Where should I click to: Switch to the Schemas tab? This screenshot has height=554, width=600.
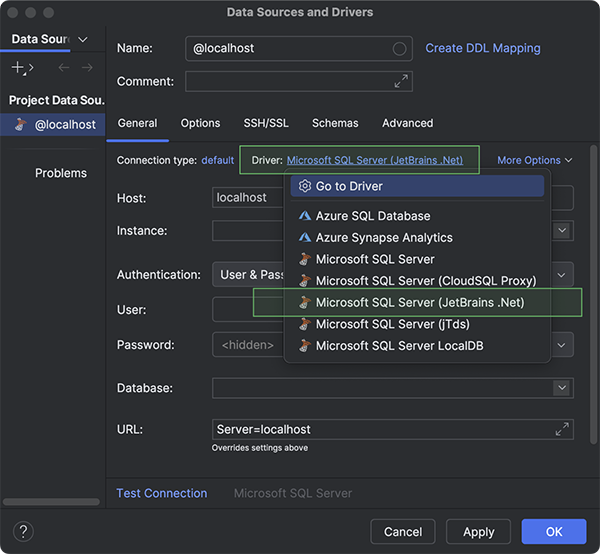335,123
